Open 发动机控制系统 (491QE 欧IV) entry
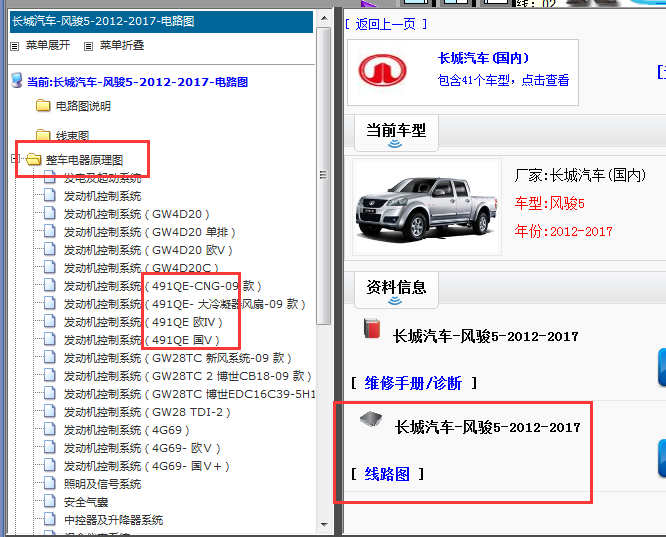This screenshot has height=537, width=666. click(143, 322)
